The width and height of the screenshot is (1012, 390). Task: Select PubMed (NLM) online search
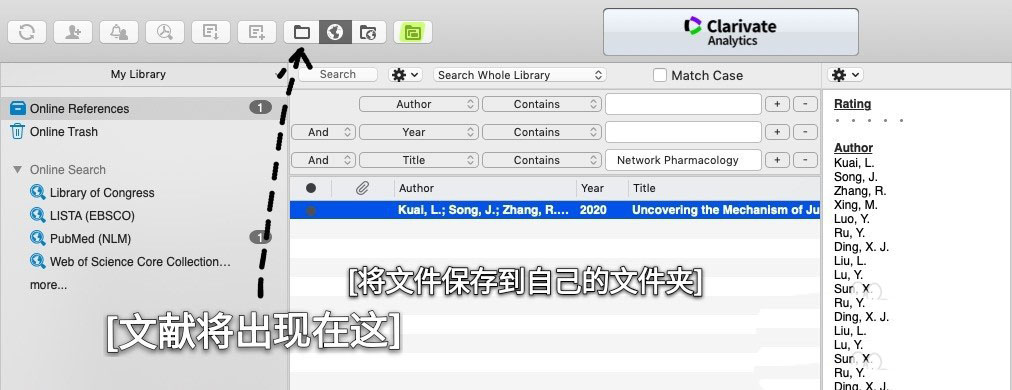[90, 239]
